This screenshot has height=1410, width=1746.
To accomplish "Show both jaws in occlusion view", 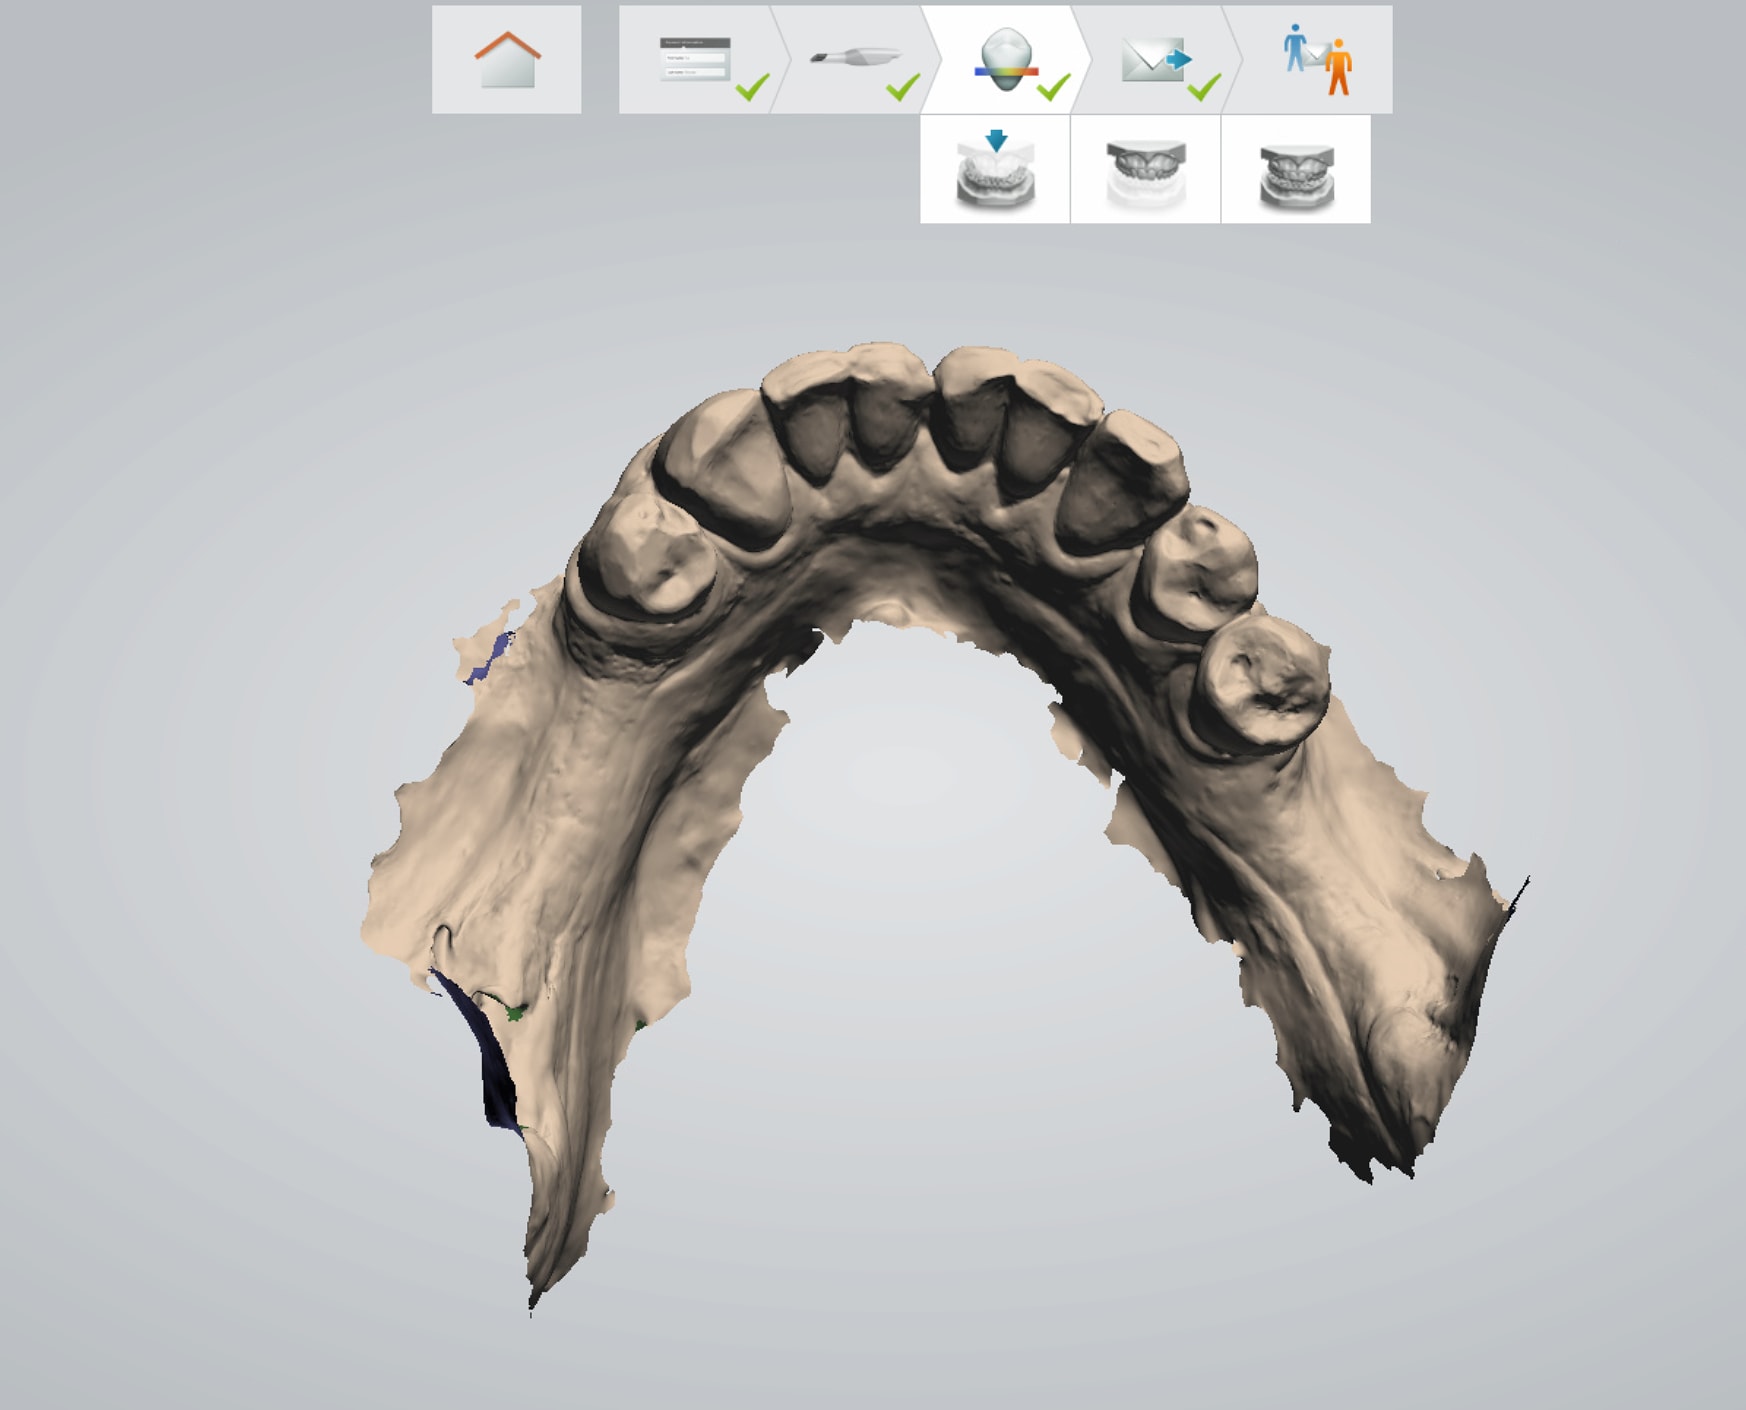I will pos(1296,169).
